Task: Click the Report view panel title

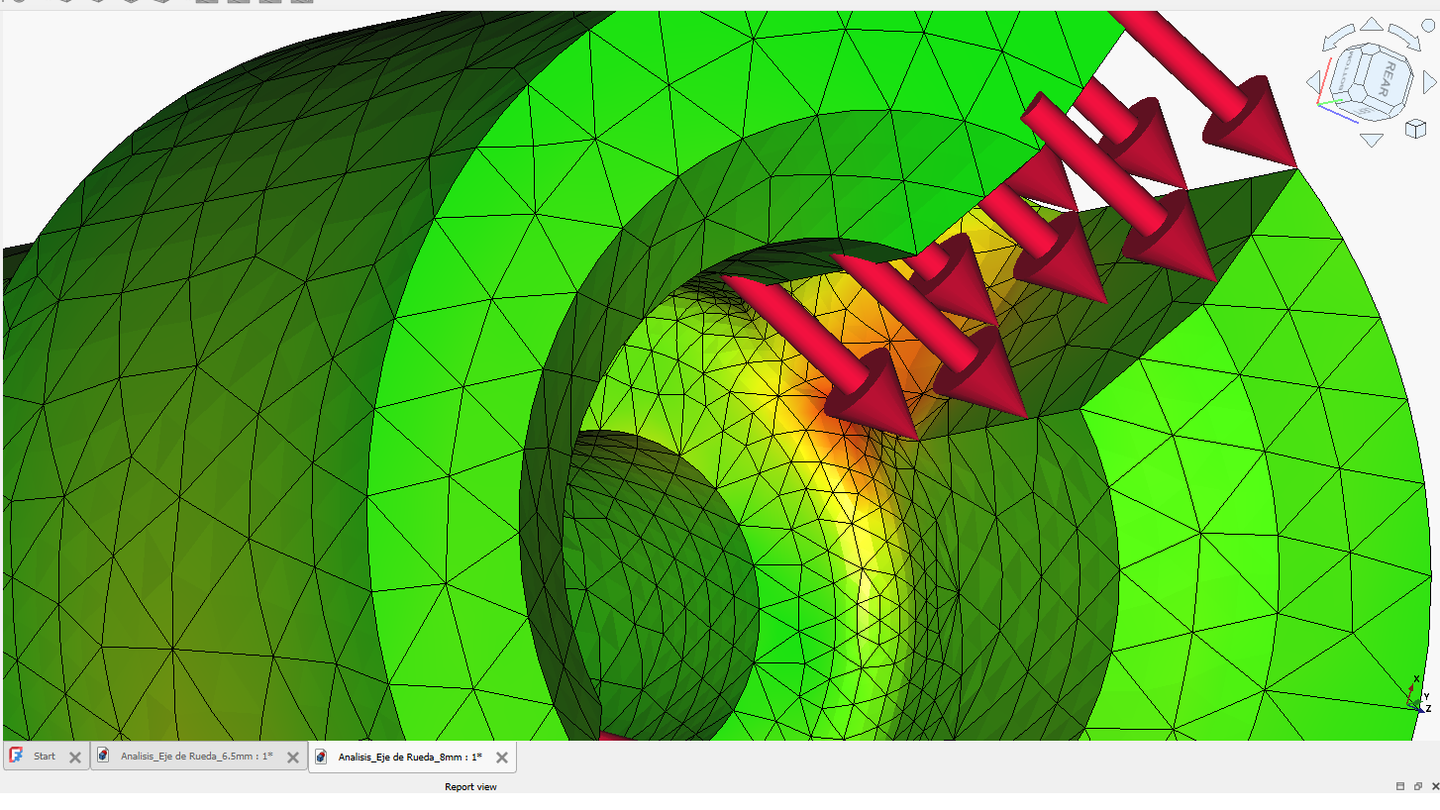Action: click(x=471, y=787)
